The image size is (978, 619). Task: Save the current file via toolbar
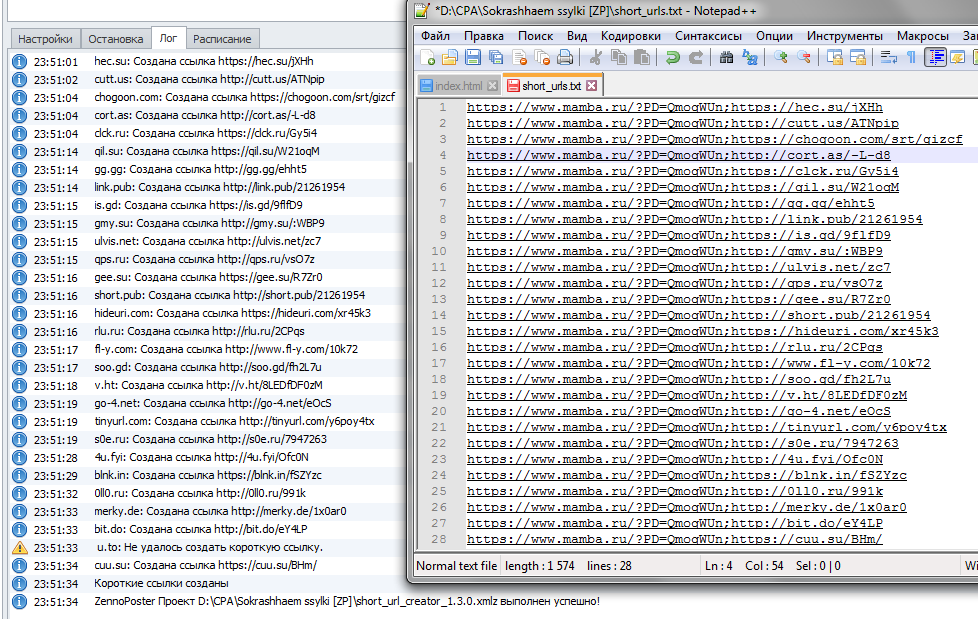pos(473,57)
